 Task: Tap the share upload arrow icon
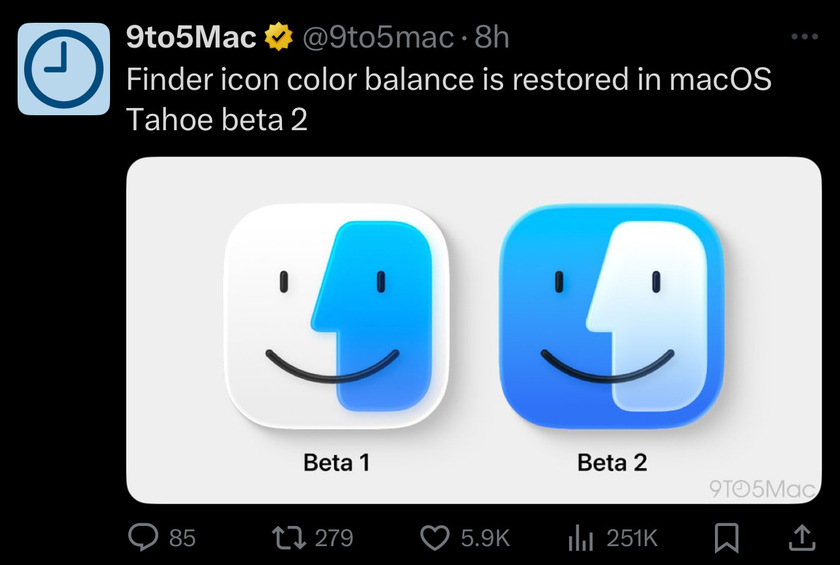click(802, 538)
